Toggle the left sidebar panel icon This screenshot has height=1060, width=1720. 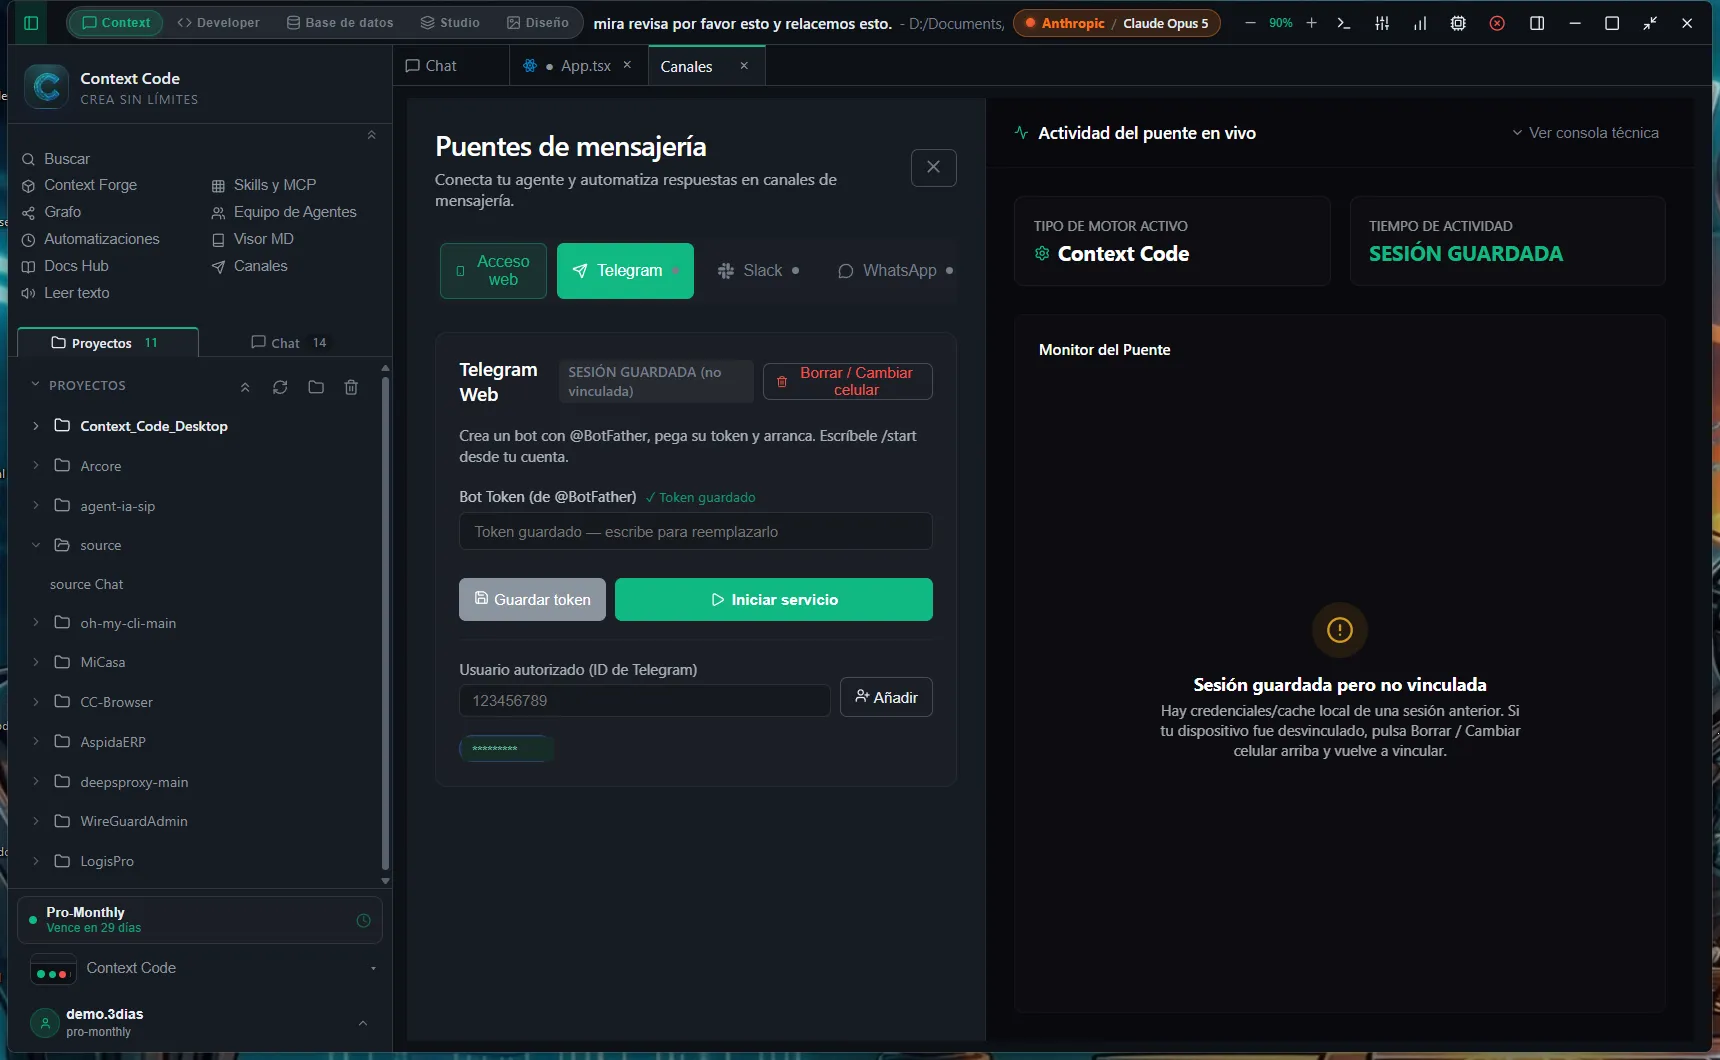31,23
